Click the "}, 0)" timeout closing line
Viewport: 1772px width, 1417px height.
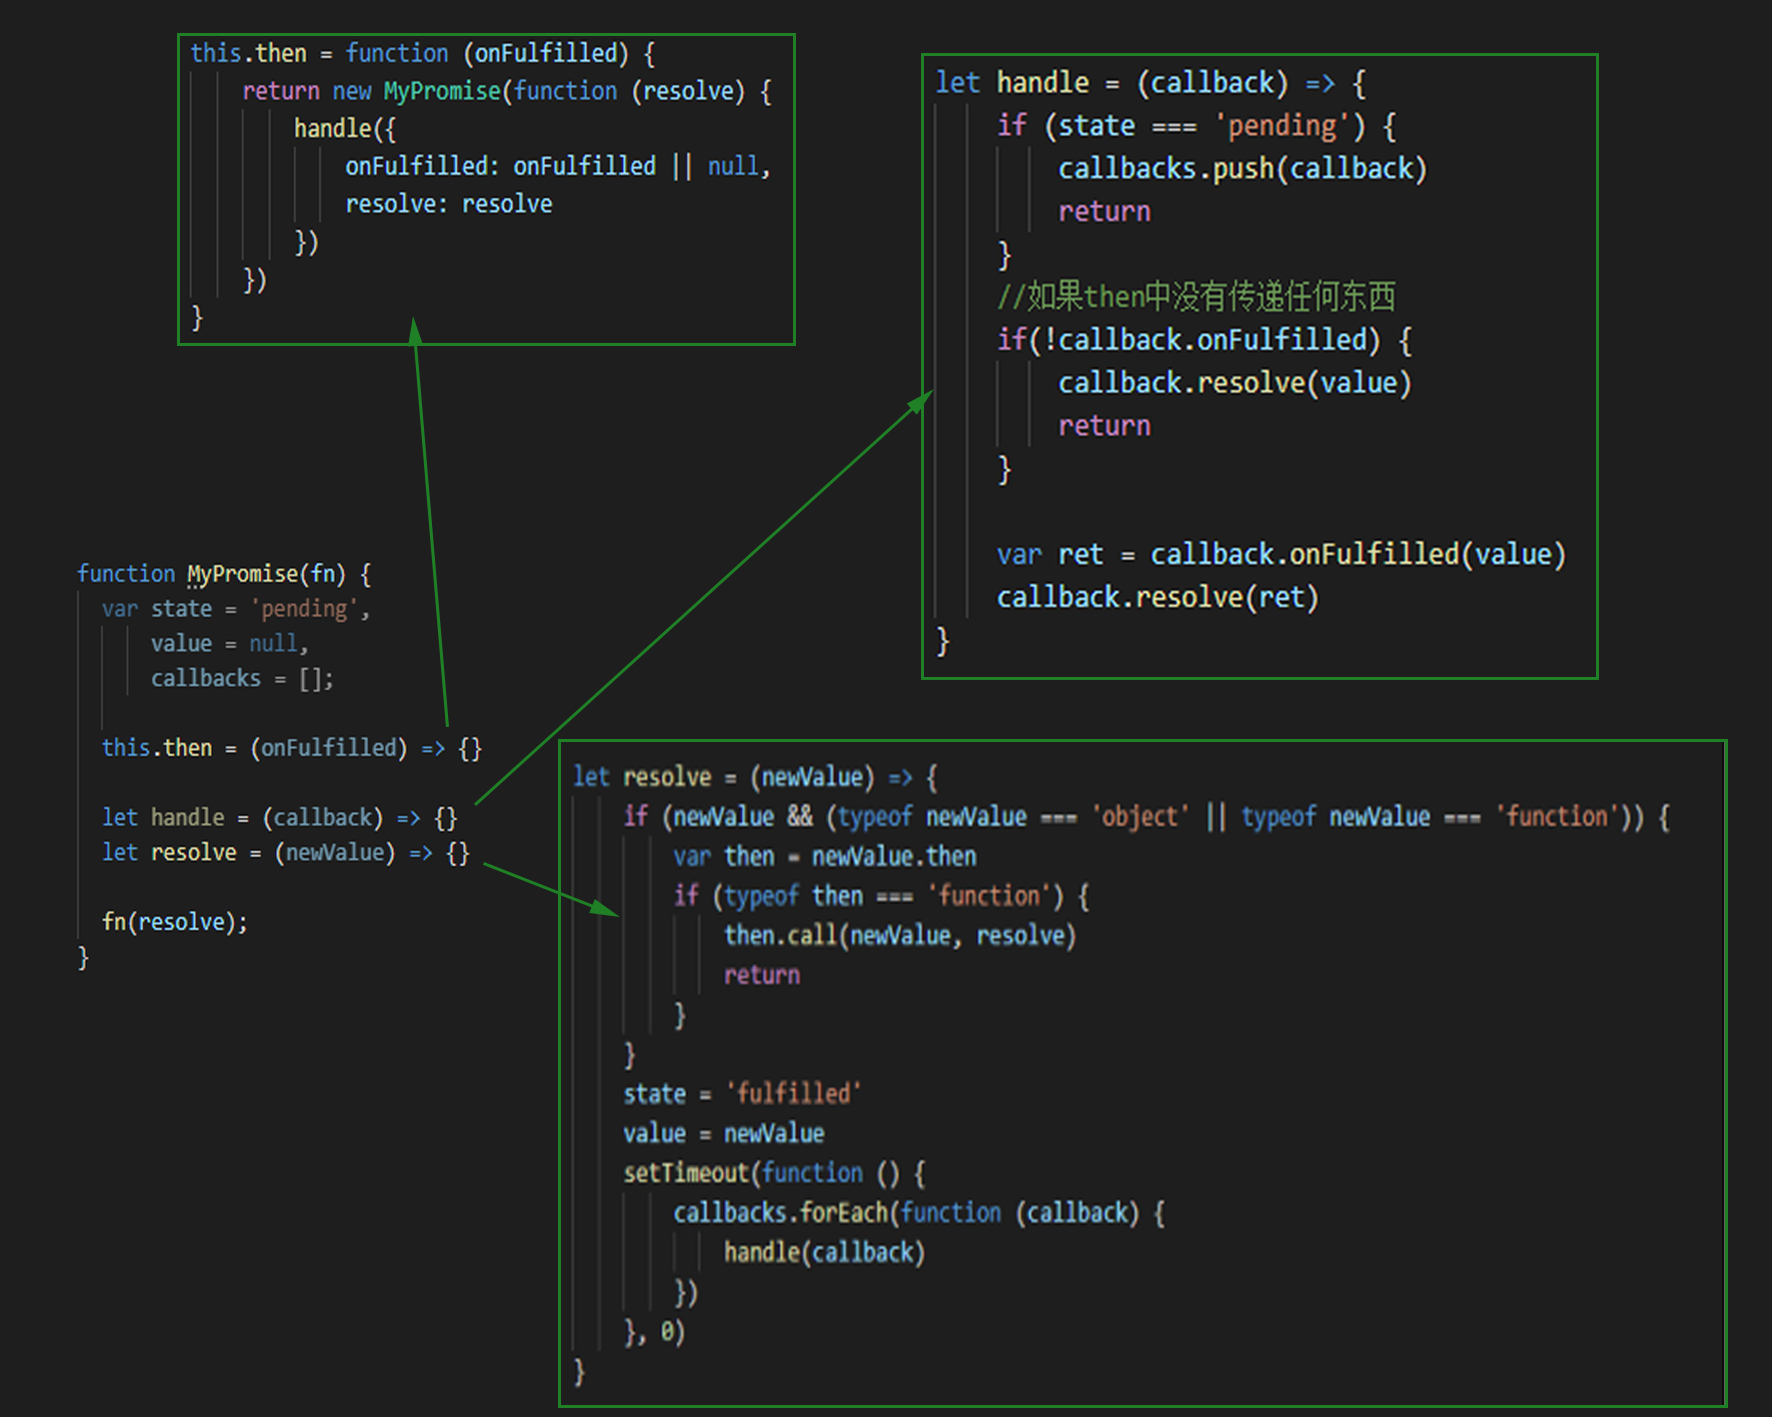click(654, 1332)
